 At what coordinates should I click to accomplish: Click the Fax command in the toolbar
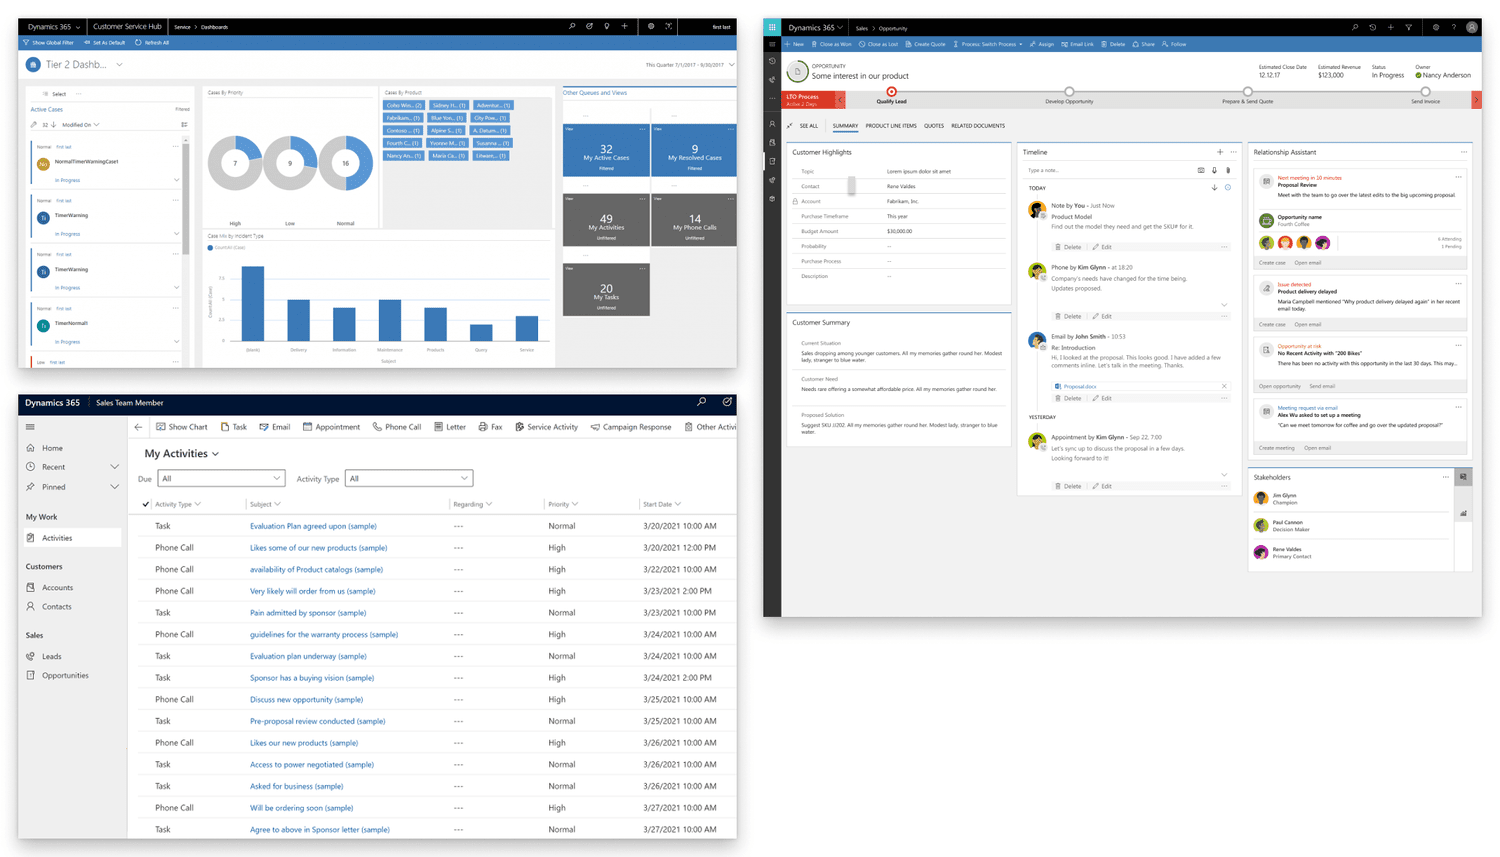[x=490, y=427]
